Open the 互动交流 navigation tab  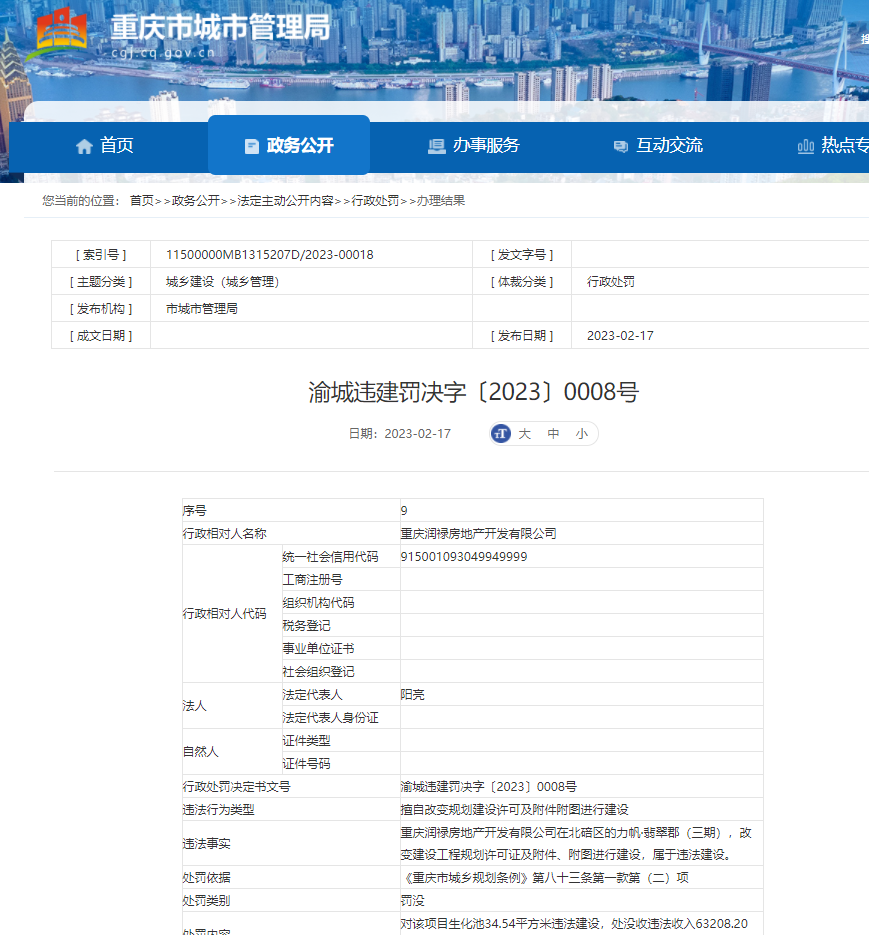(x=658, y=145)
